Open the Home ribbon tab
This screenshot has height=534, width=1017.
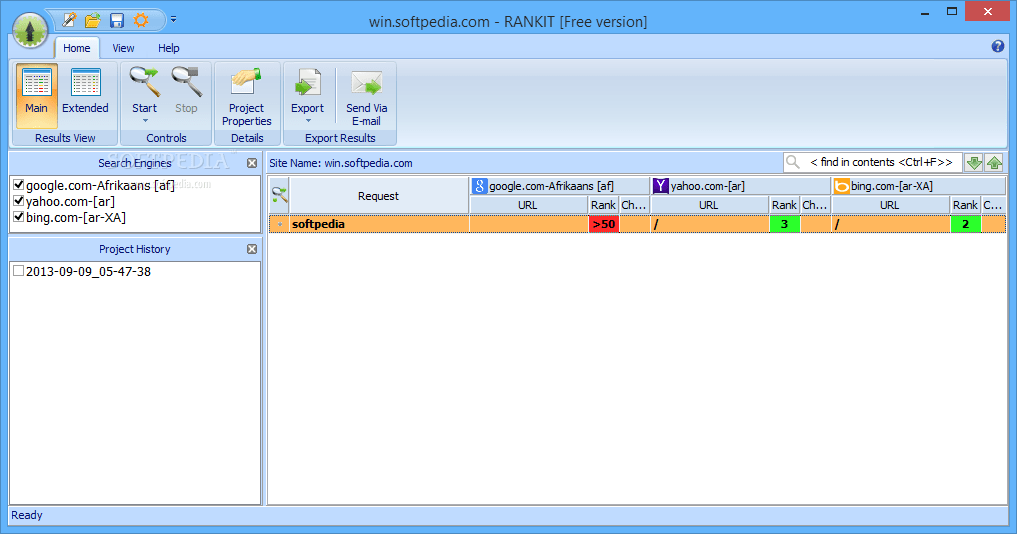coord(77,48)
